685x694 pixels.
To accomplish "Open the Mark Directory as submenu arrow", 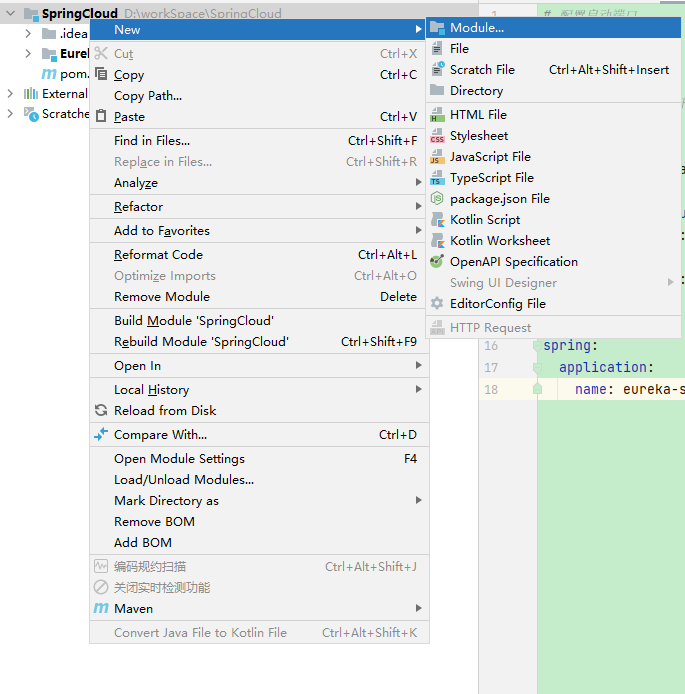I will (x=419, y=500).
